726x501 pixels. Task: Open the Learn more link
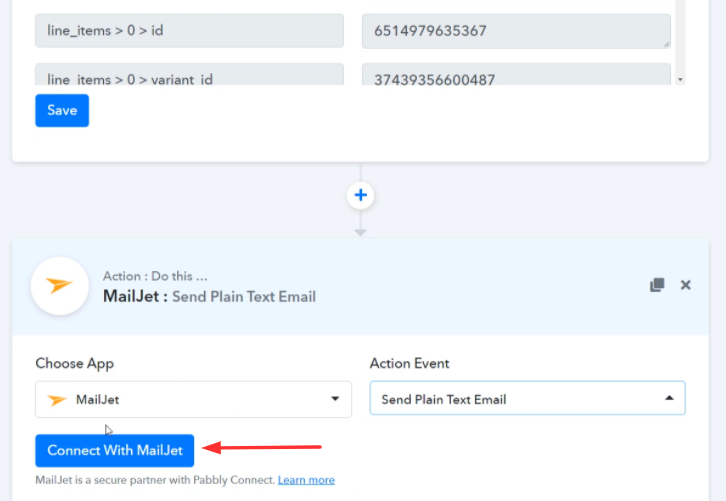[x=306, y=480]
